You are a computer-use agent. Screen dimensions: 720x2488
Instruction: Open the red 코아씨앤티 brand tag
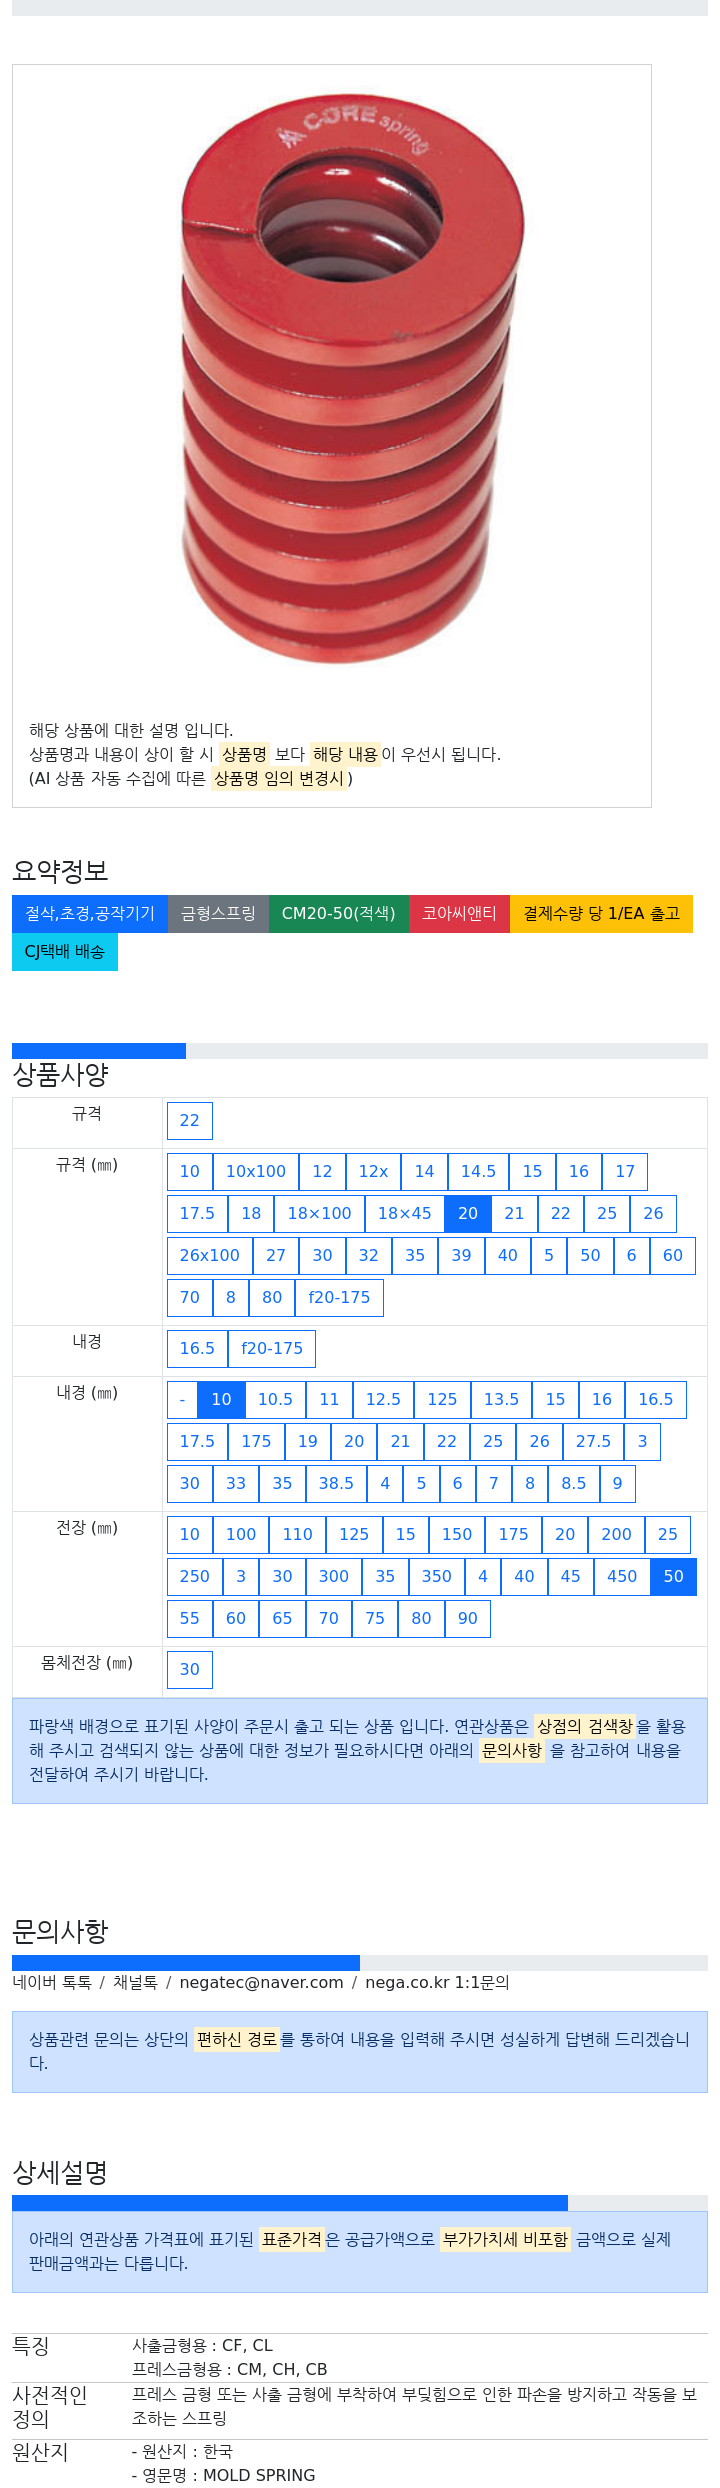[x=459, y=914]
